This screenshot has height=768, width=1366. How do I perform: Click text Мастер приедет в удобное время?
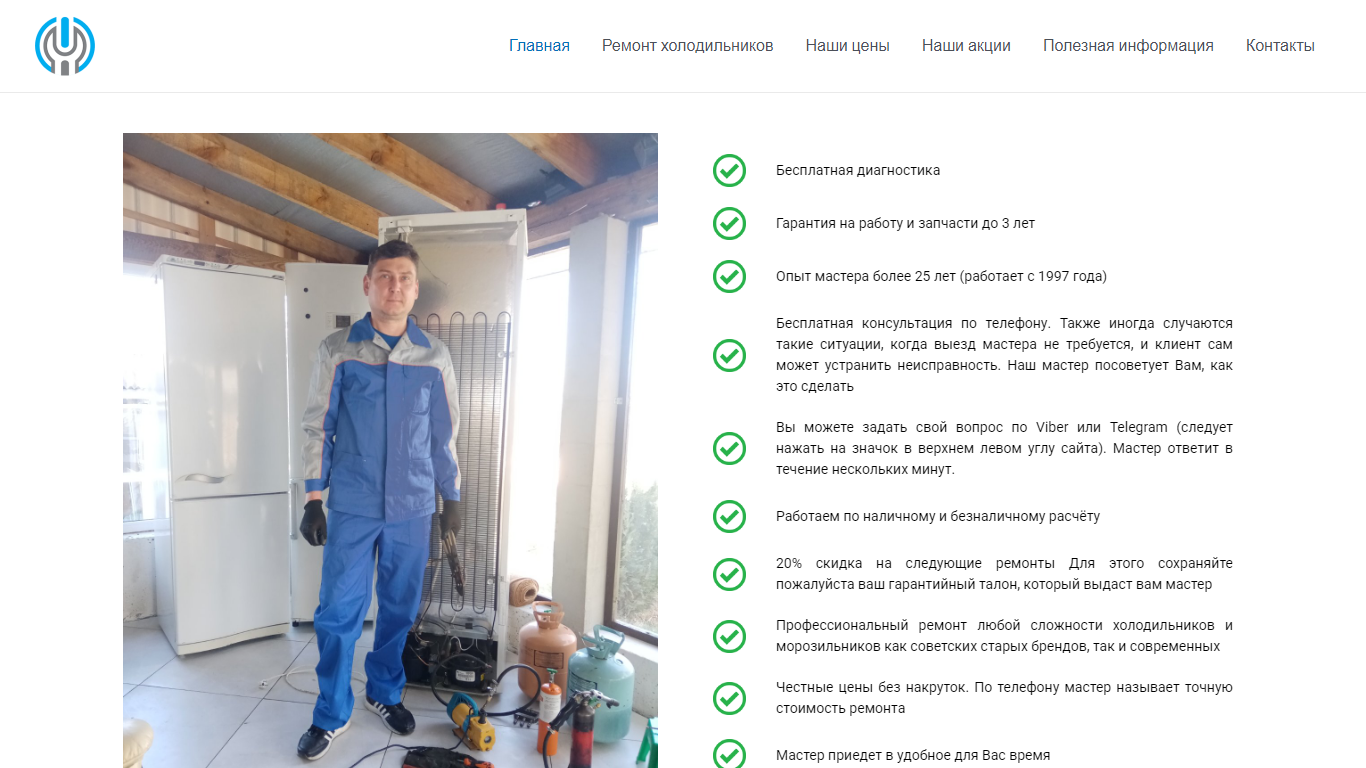click(913, 756)
